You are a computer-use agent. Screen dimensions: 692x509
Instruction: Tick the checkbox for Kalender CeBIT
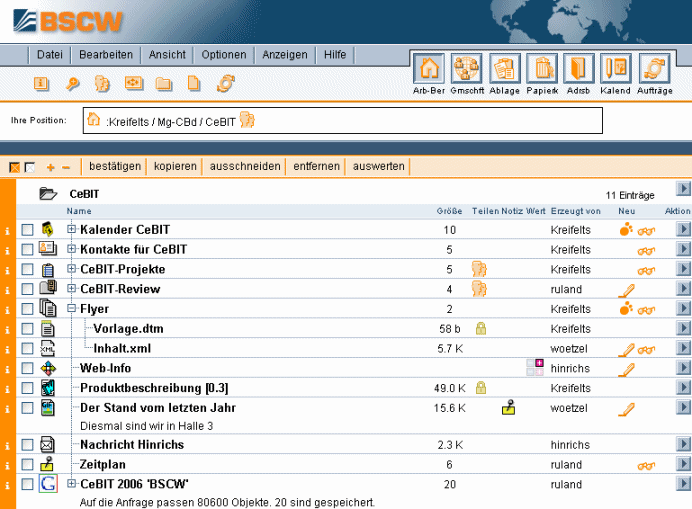(x=27, y=230)
